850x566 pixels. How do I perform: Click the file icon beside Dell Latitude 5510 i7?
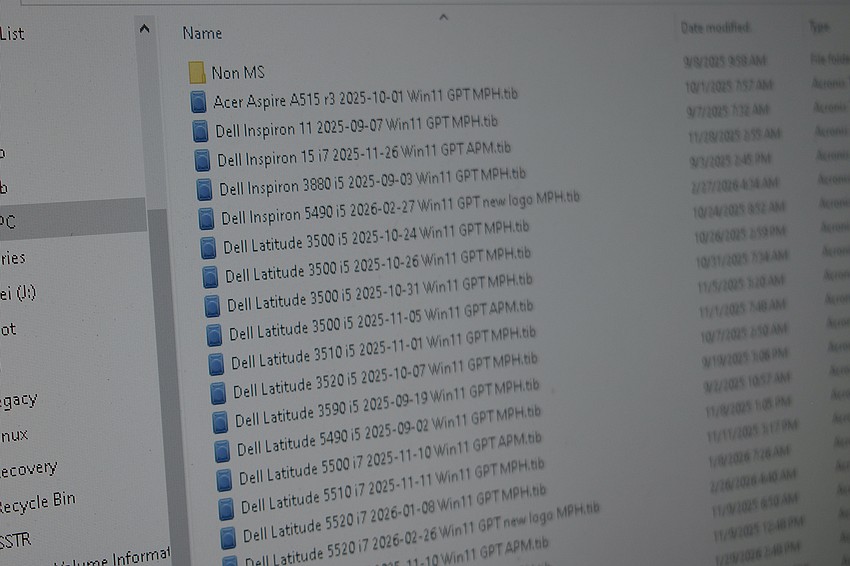[x=226, y=509]
